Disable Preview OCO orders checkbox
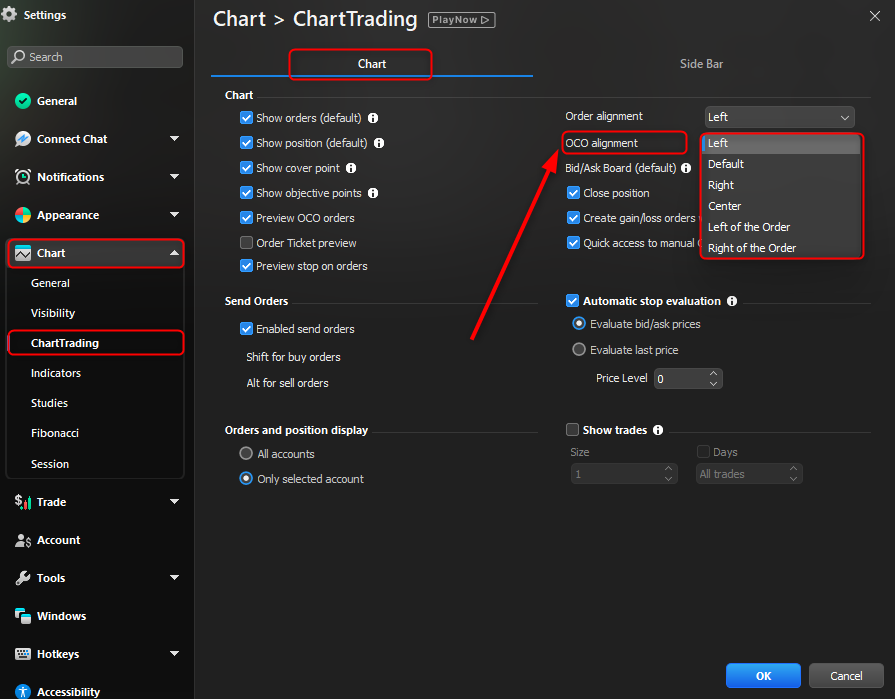Image resolution: width=895 pixels, height=699 pixels. [247, 218]
